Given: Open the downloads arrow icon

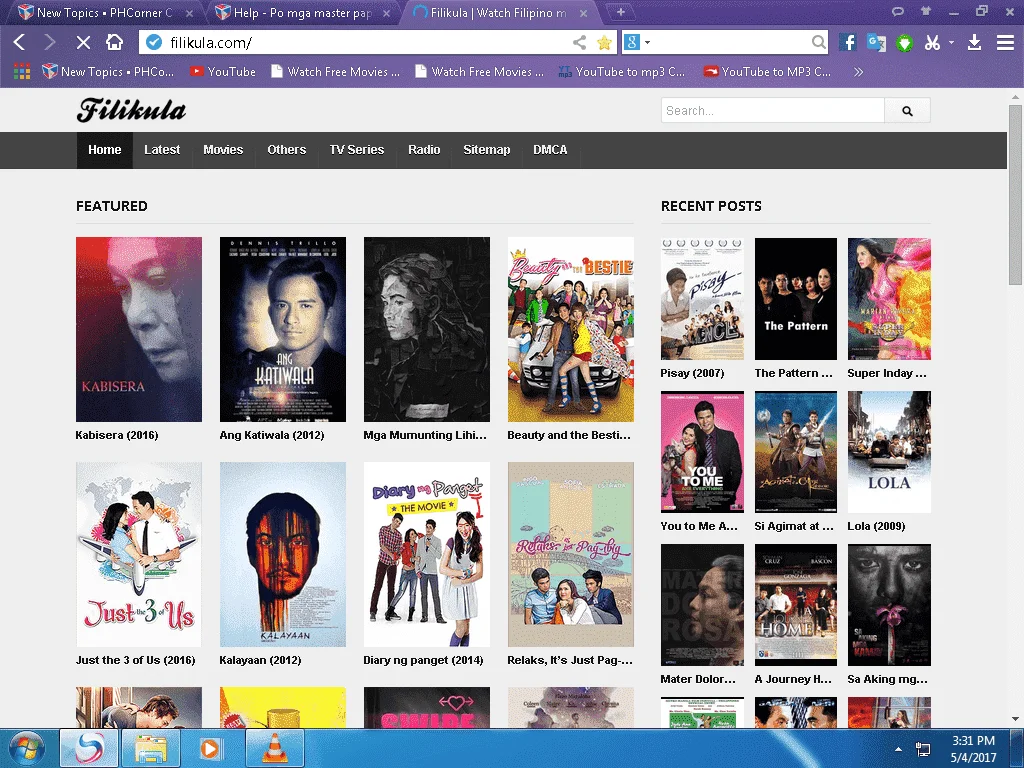Looking at the screenshot, I should click(974, 43).
